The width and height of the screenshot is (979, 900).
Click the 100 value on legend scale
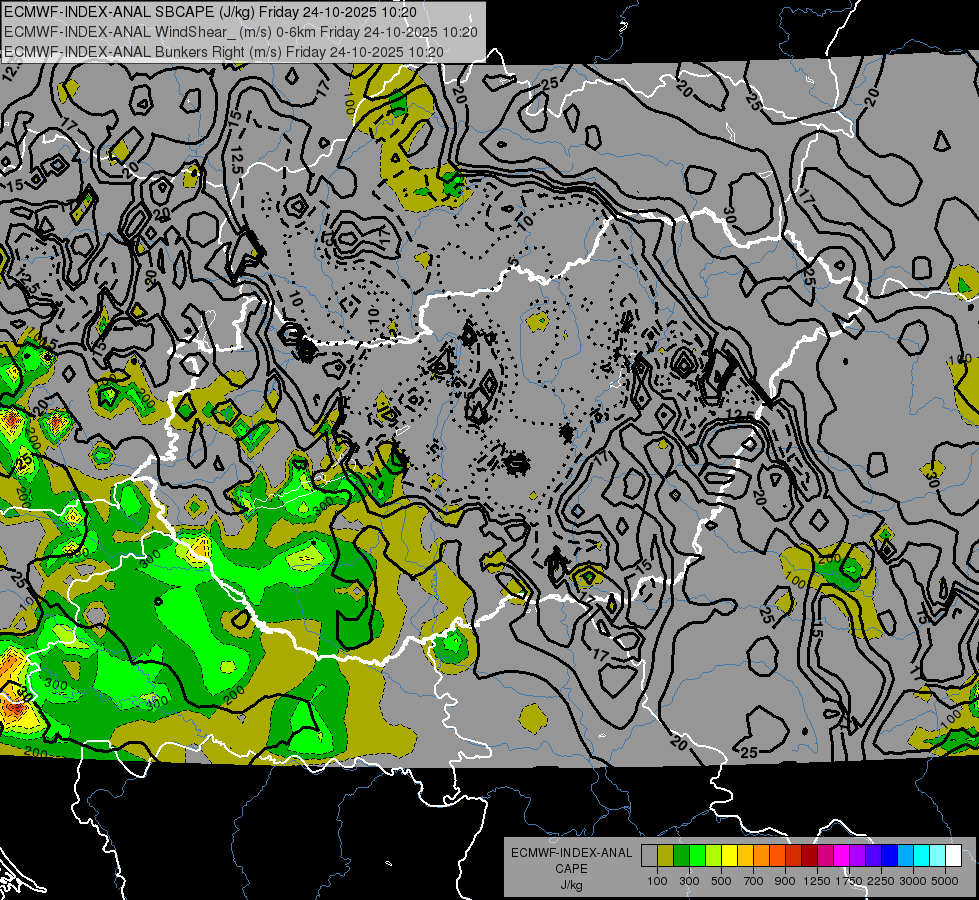pos(657,881)
